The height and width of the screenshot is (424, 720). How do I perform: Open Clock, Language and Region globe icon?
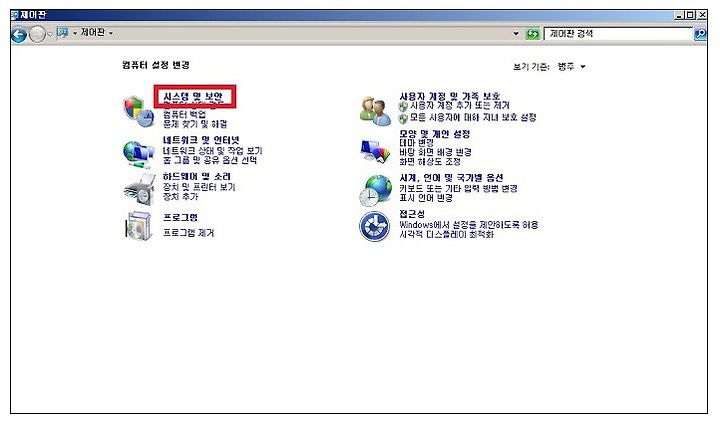pos(376,190)
